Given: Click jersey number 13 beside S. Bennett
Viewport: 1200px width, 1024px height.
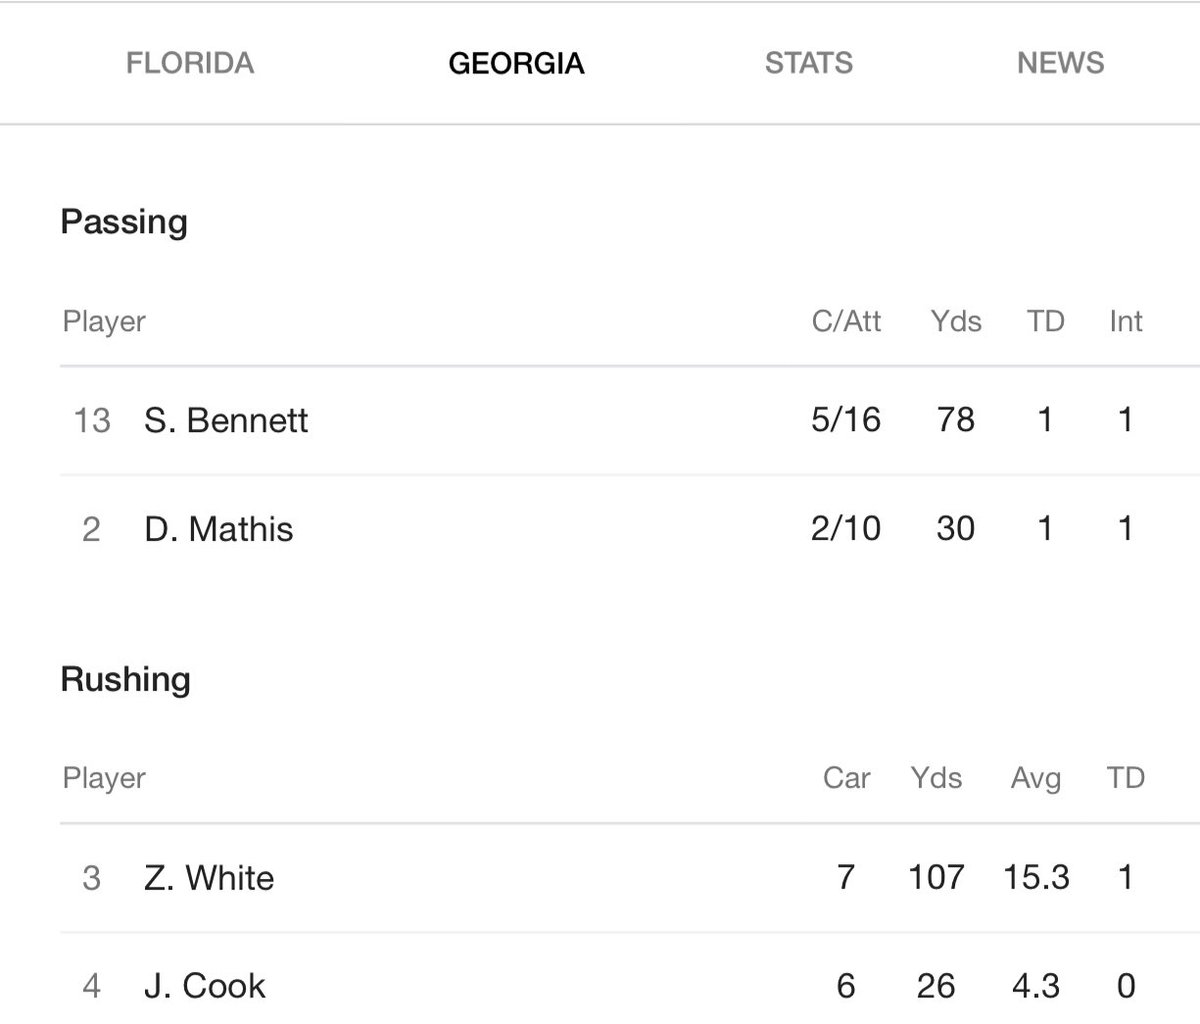Looking at the screenshot, I should pyautogui.click(x=91, y=420).
